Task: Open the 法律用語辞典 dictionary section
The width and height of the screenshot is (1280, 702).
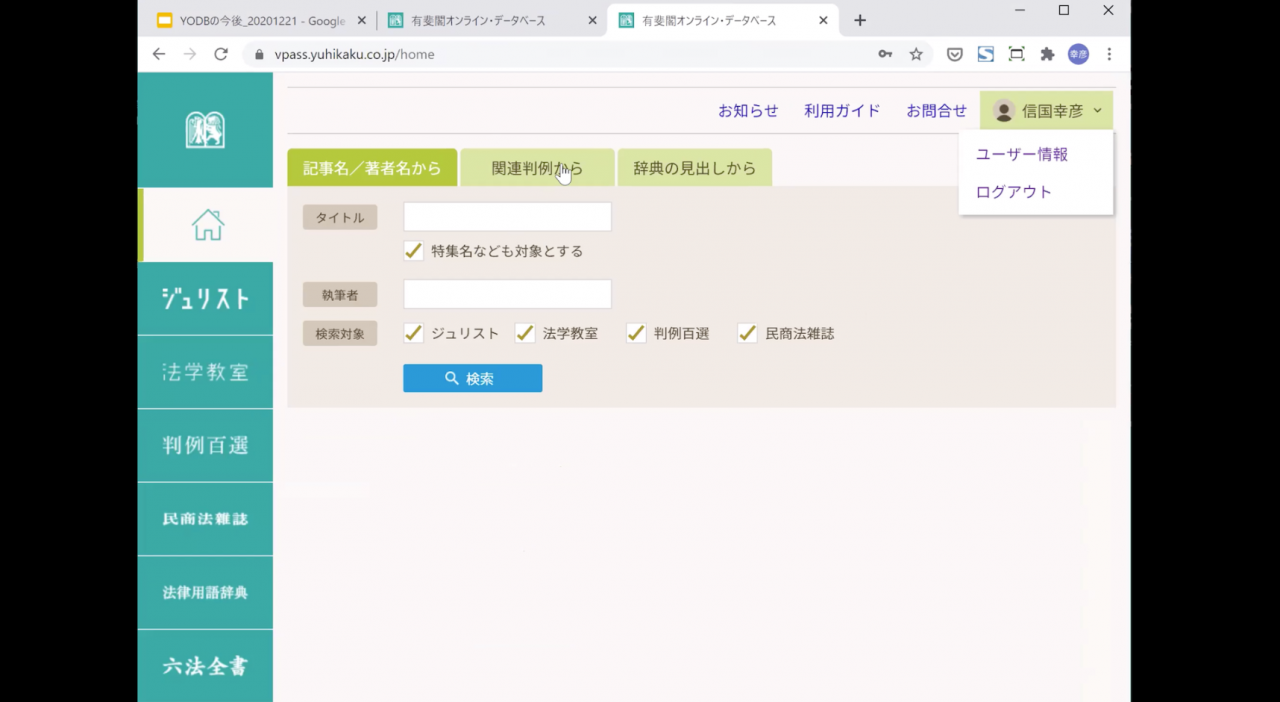Action: click(x=206, y=592)
